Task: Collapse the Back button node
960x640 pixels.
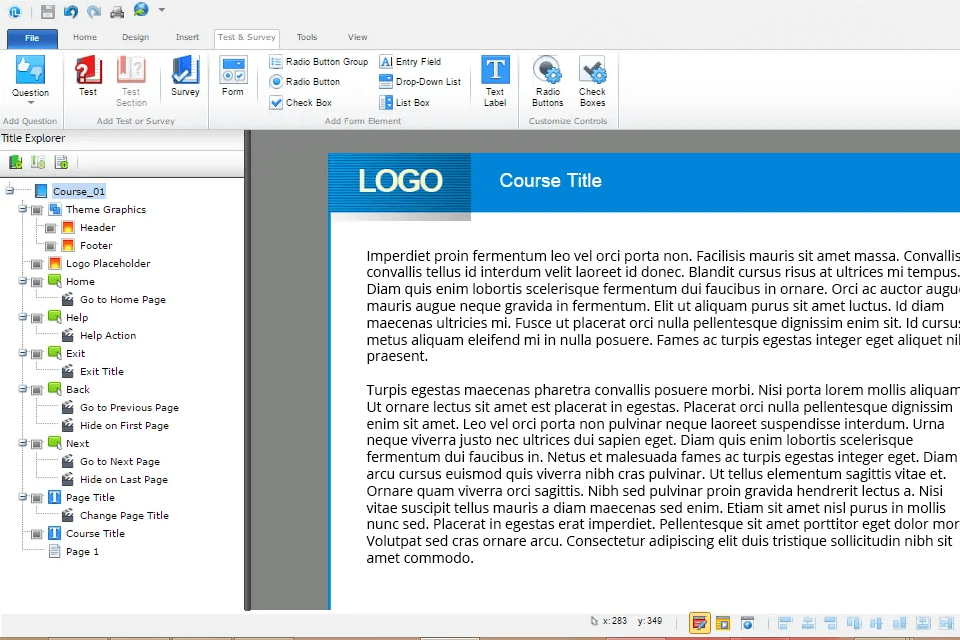Action: click(23, 389)
